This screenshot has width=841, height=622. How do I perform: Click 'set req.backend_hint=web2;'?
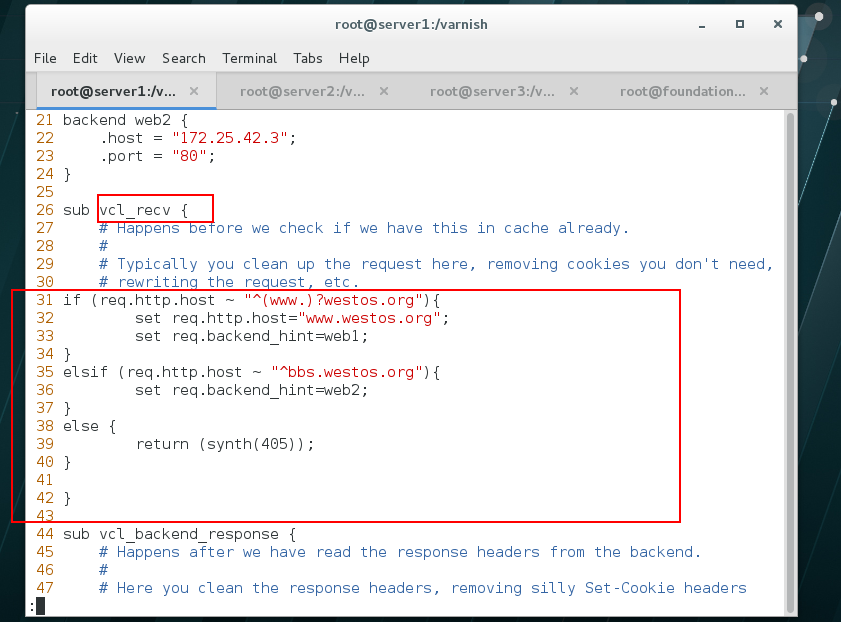pyautogui.click(x=252, y=390)
